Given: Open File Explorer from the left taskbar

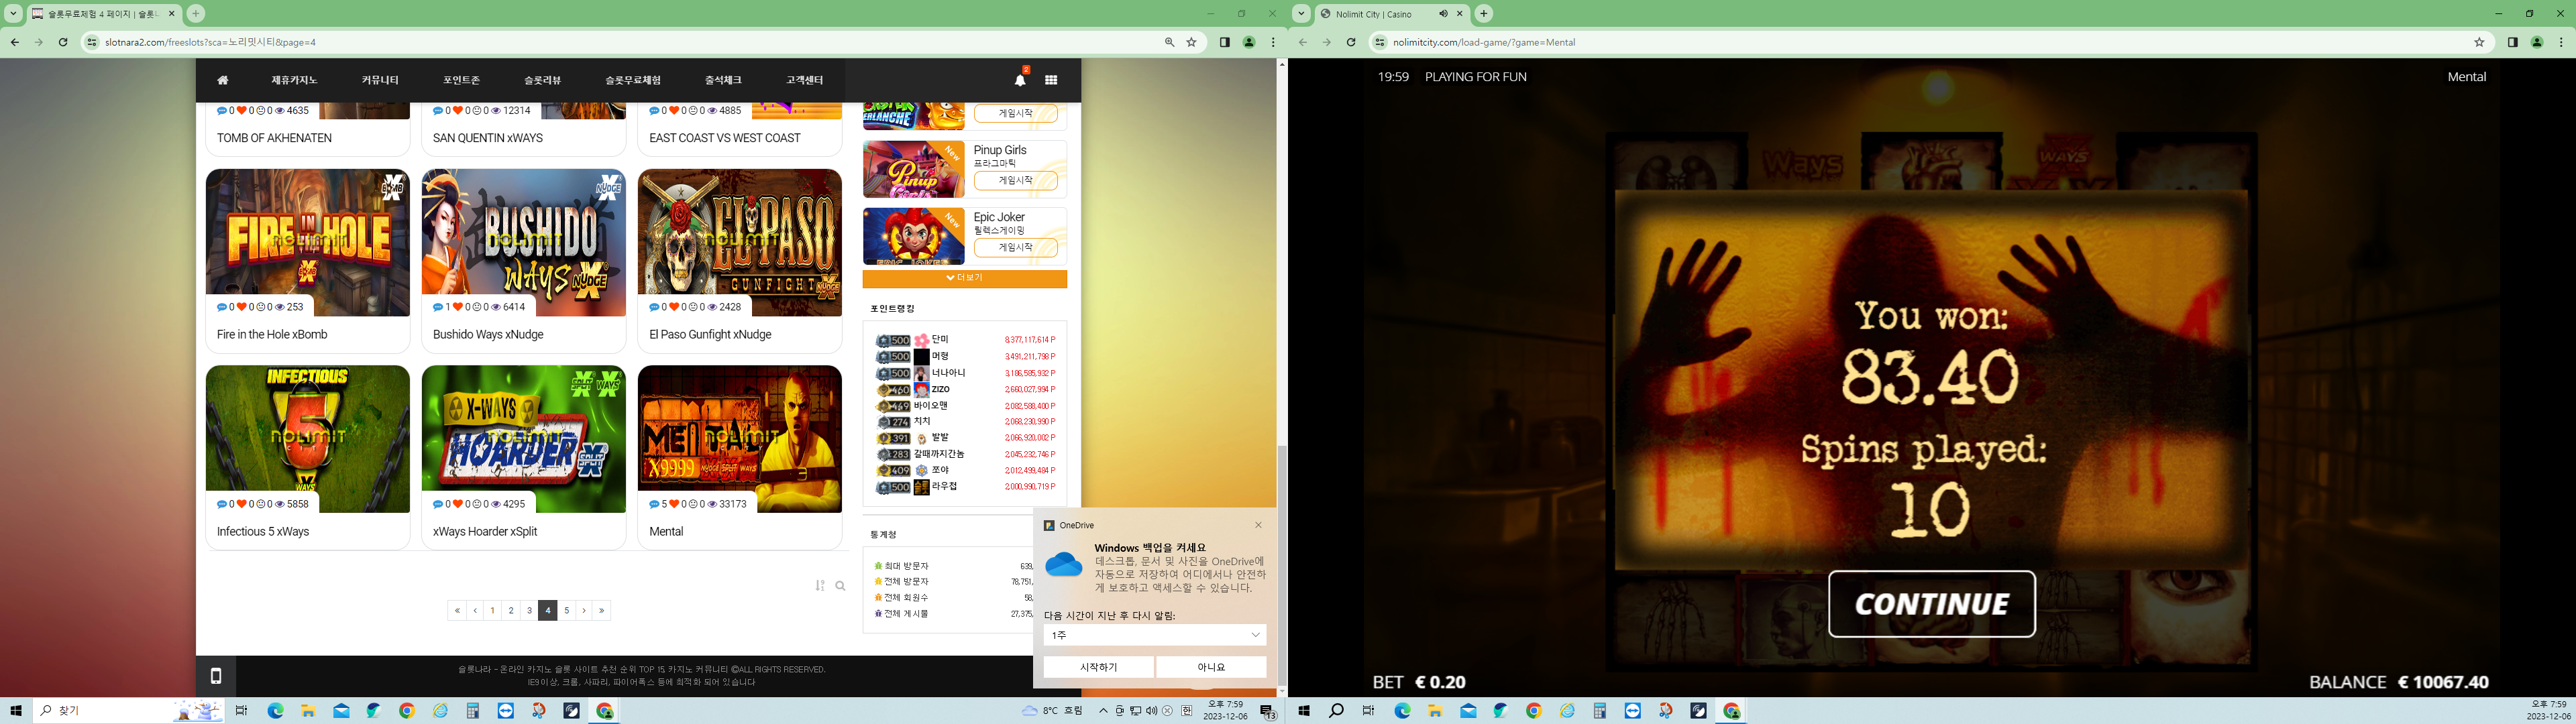Looking at the screenshot, I should tap(308, 711).
